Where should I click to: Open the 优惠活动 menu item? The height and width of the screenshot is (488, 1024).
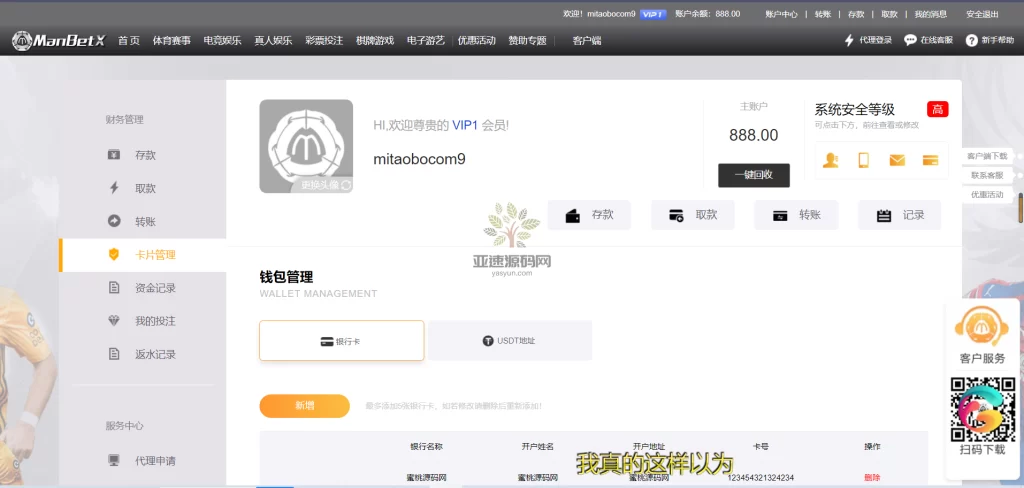click(x=477, y=41)
